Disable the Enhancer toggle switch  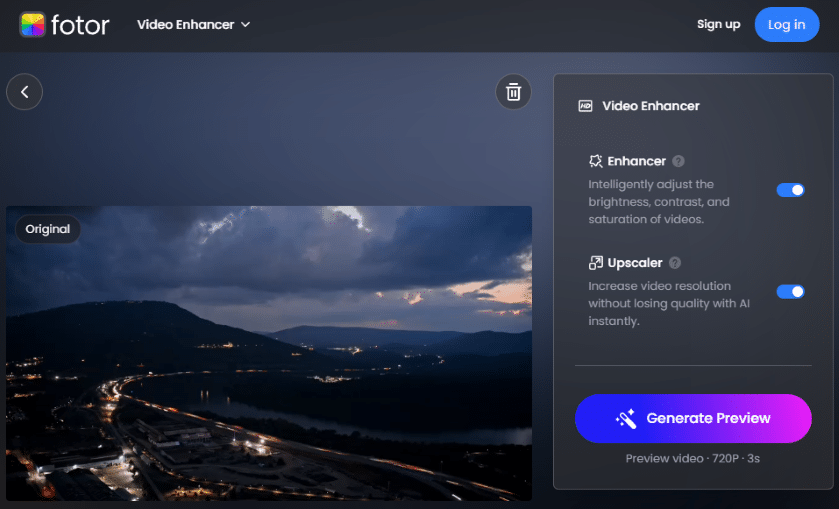[790, 190]
